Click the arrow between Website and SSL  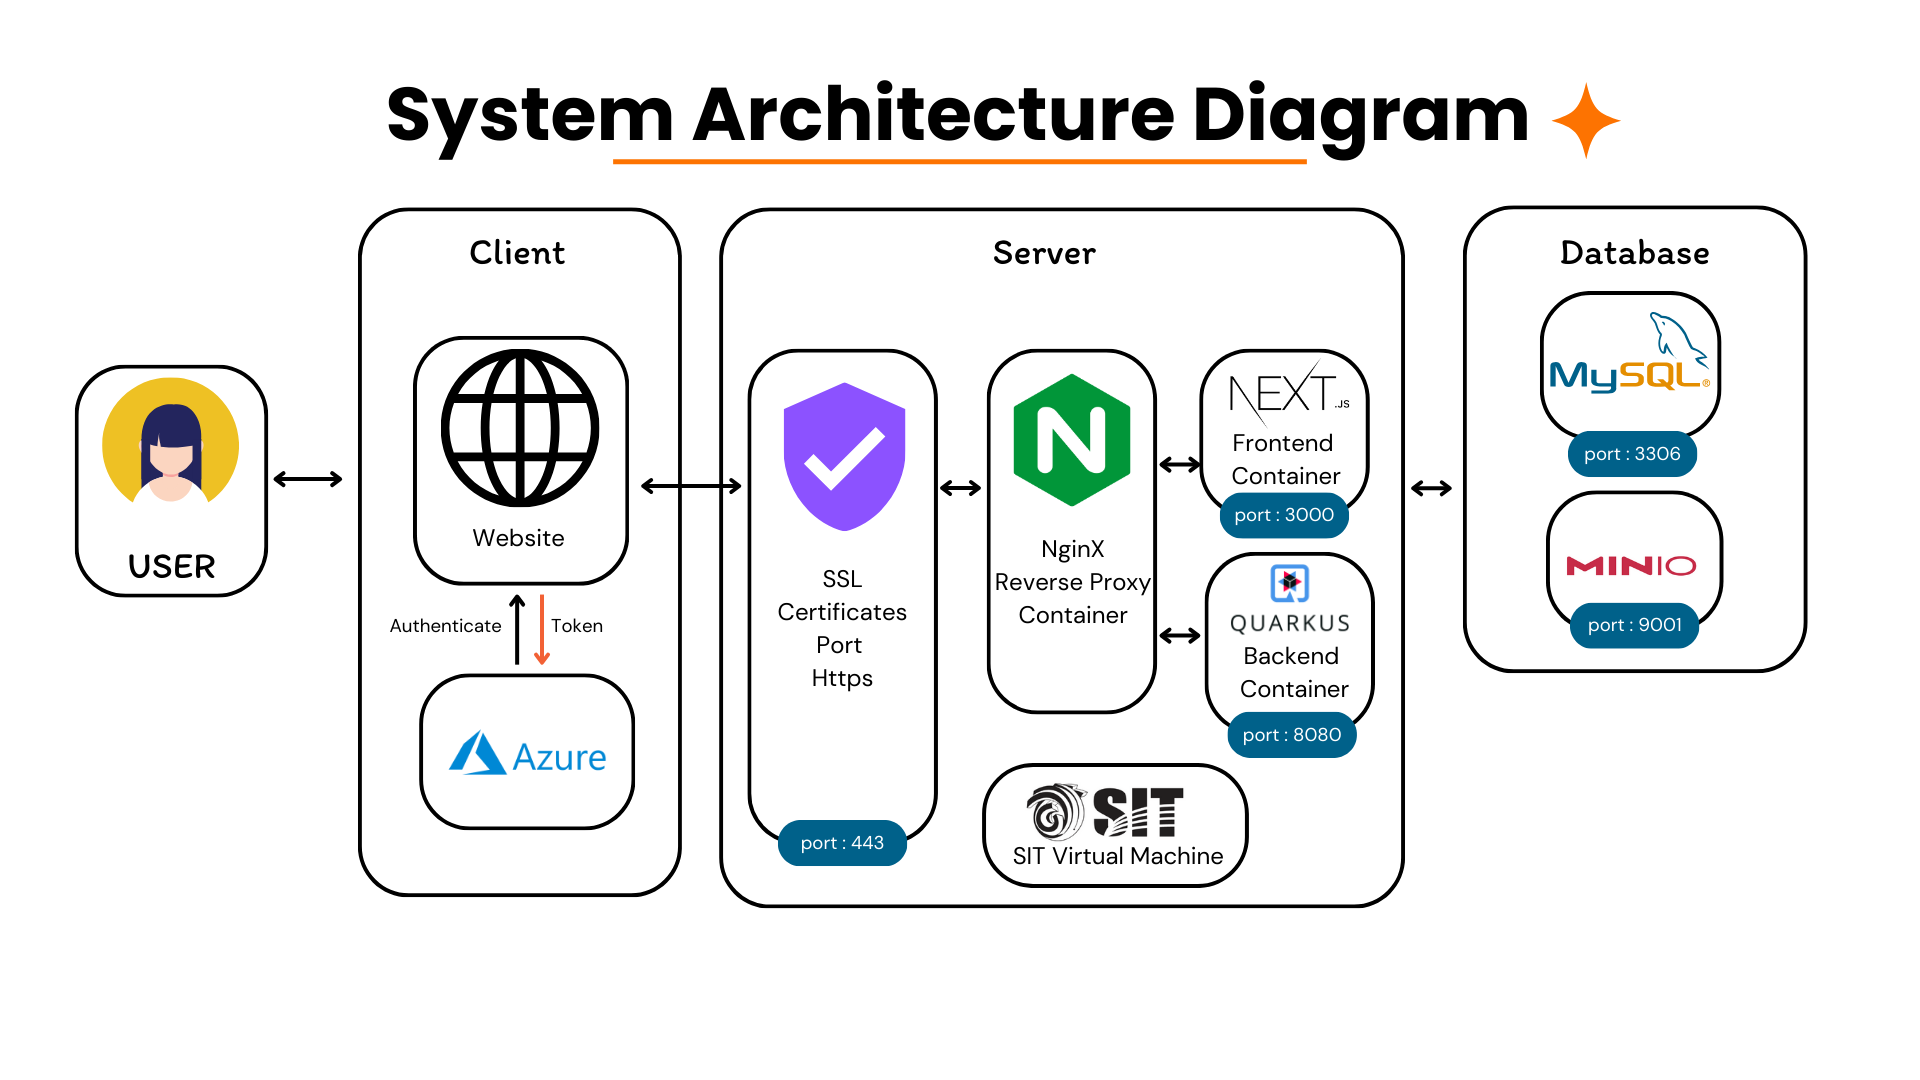coord(691,486)
